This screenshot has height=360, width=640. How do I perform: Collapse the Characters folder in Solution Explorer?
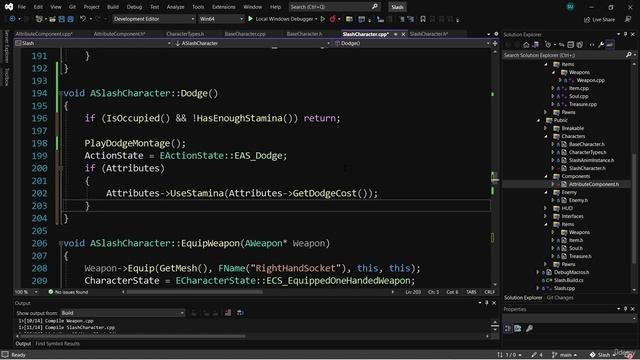pos(546,136)
